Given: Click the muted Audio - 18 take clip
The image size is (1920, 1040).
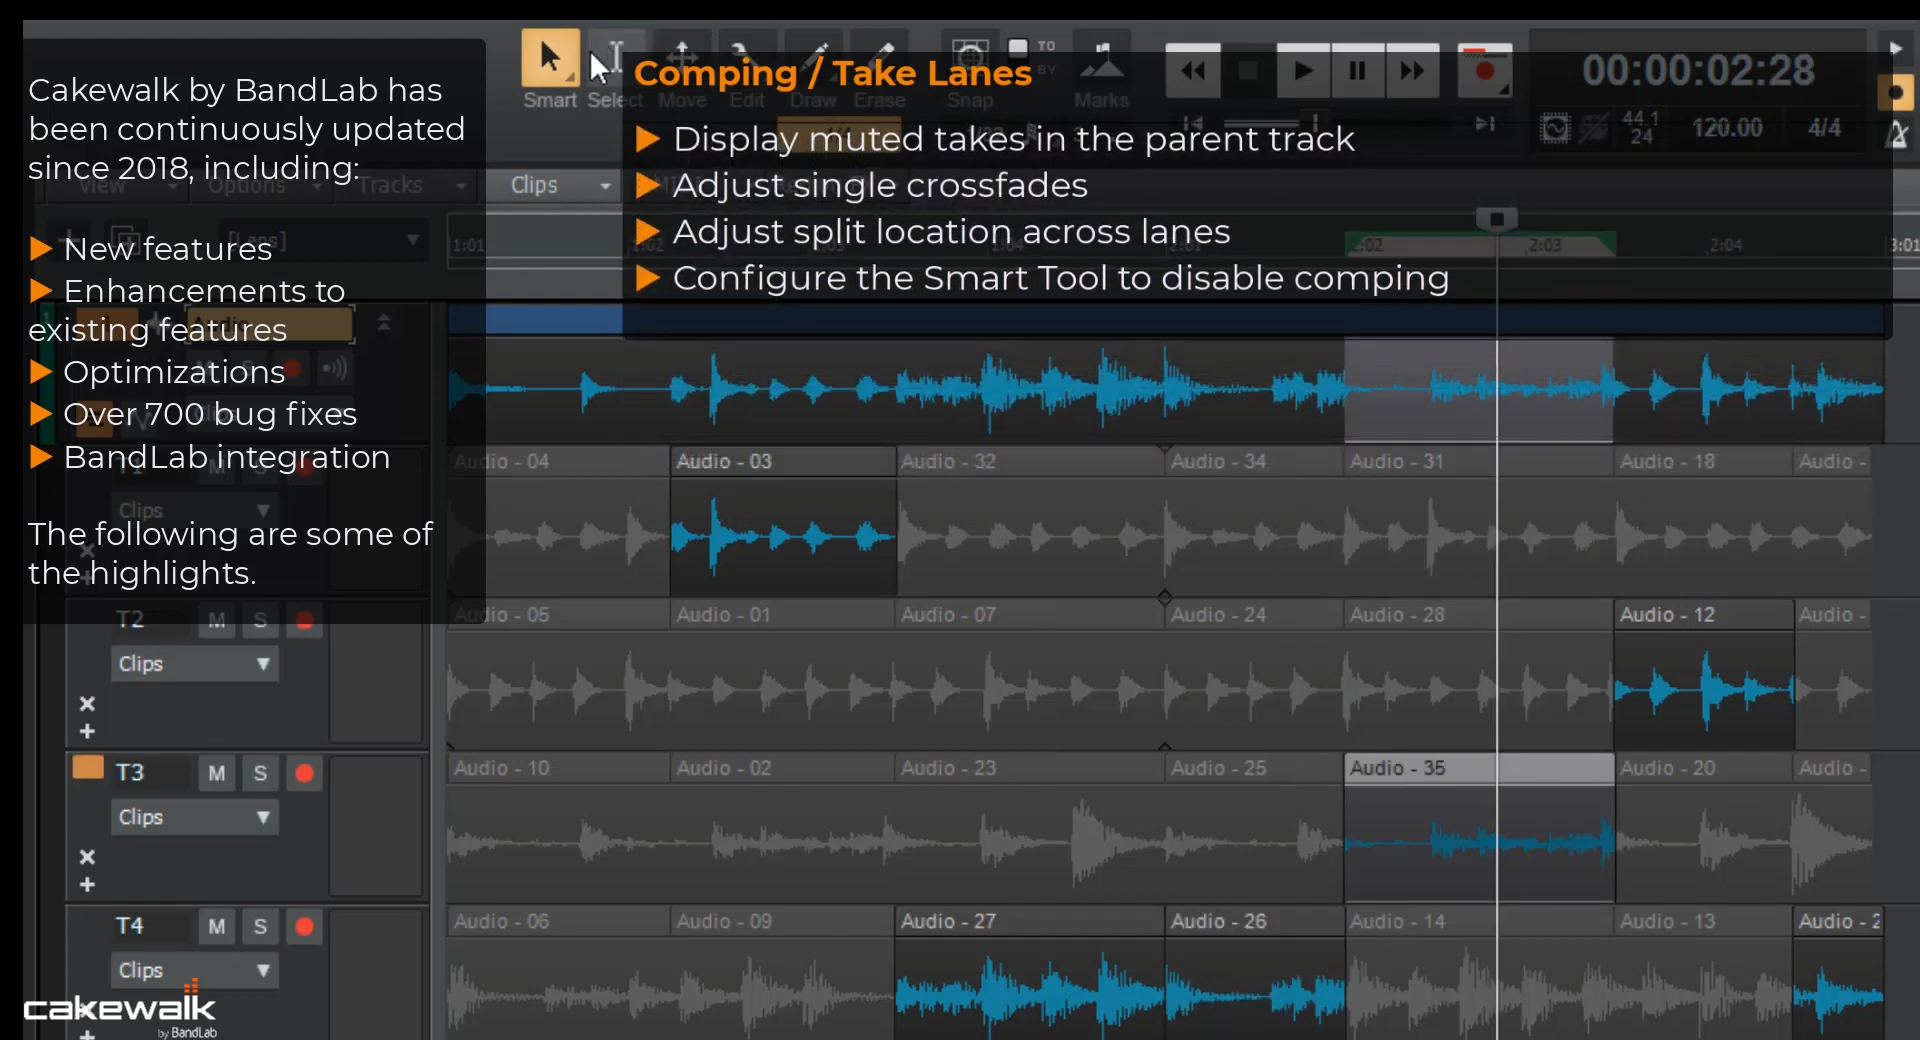Looking at the screenshot, I should pos(1703,520).
